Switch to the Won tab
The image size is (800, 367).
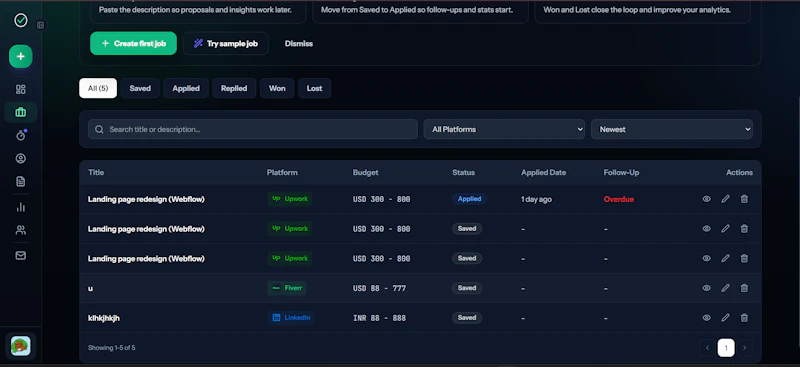[277, 88]
